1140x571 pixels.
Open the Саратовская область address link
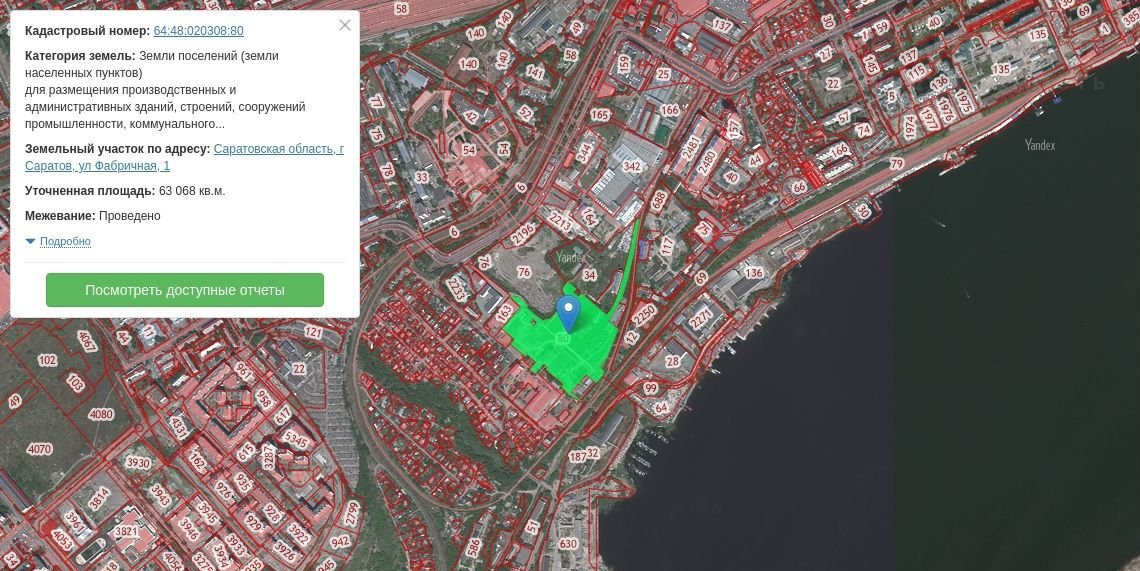click(278, 149)
